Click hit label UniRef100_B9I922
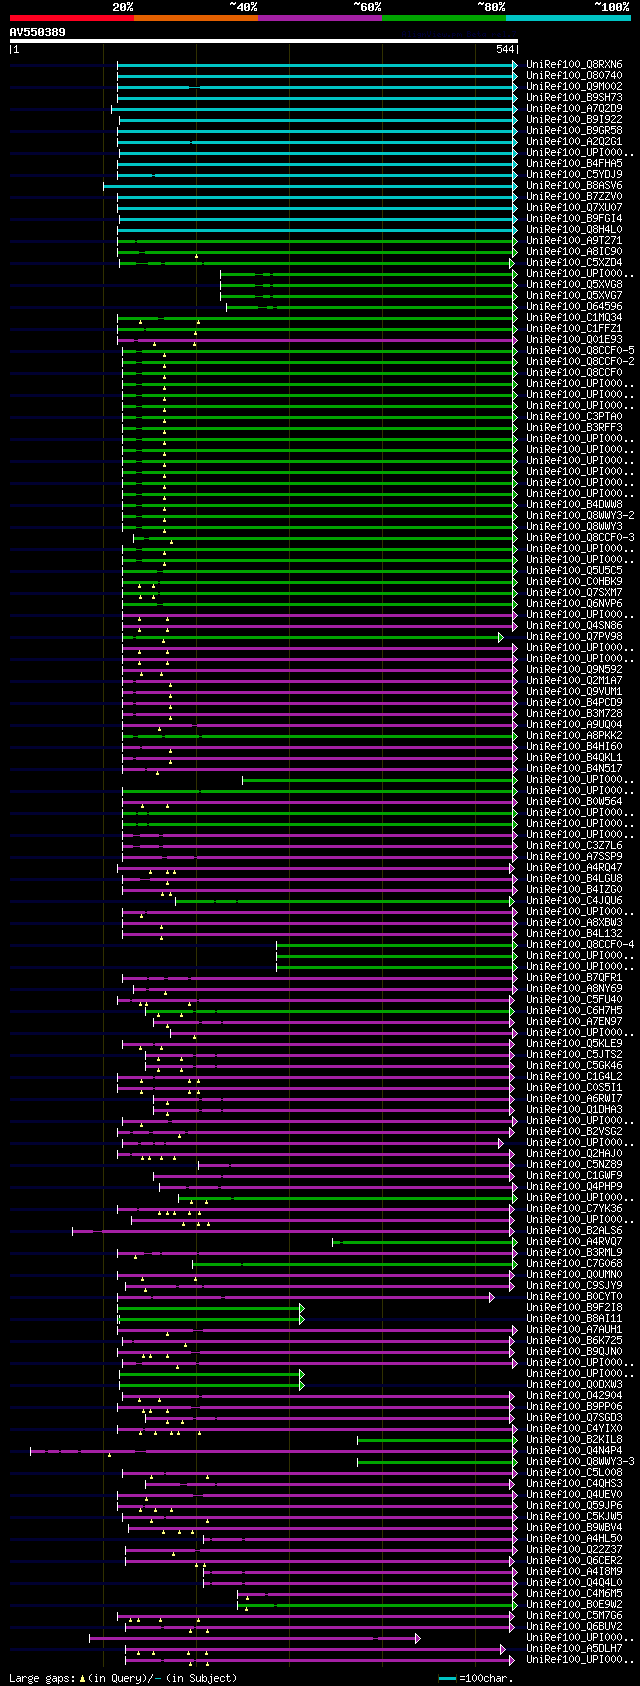640x1686 pixels. click(x=574, y=119)
